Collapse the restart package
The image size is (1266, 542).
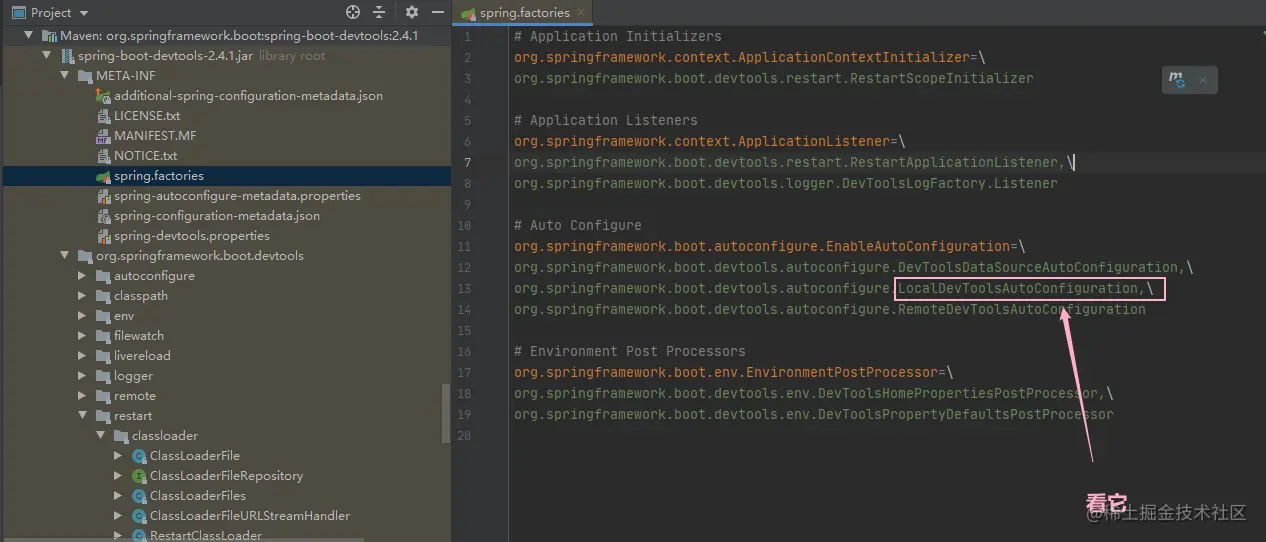(83, 416)
